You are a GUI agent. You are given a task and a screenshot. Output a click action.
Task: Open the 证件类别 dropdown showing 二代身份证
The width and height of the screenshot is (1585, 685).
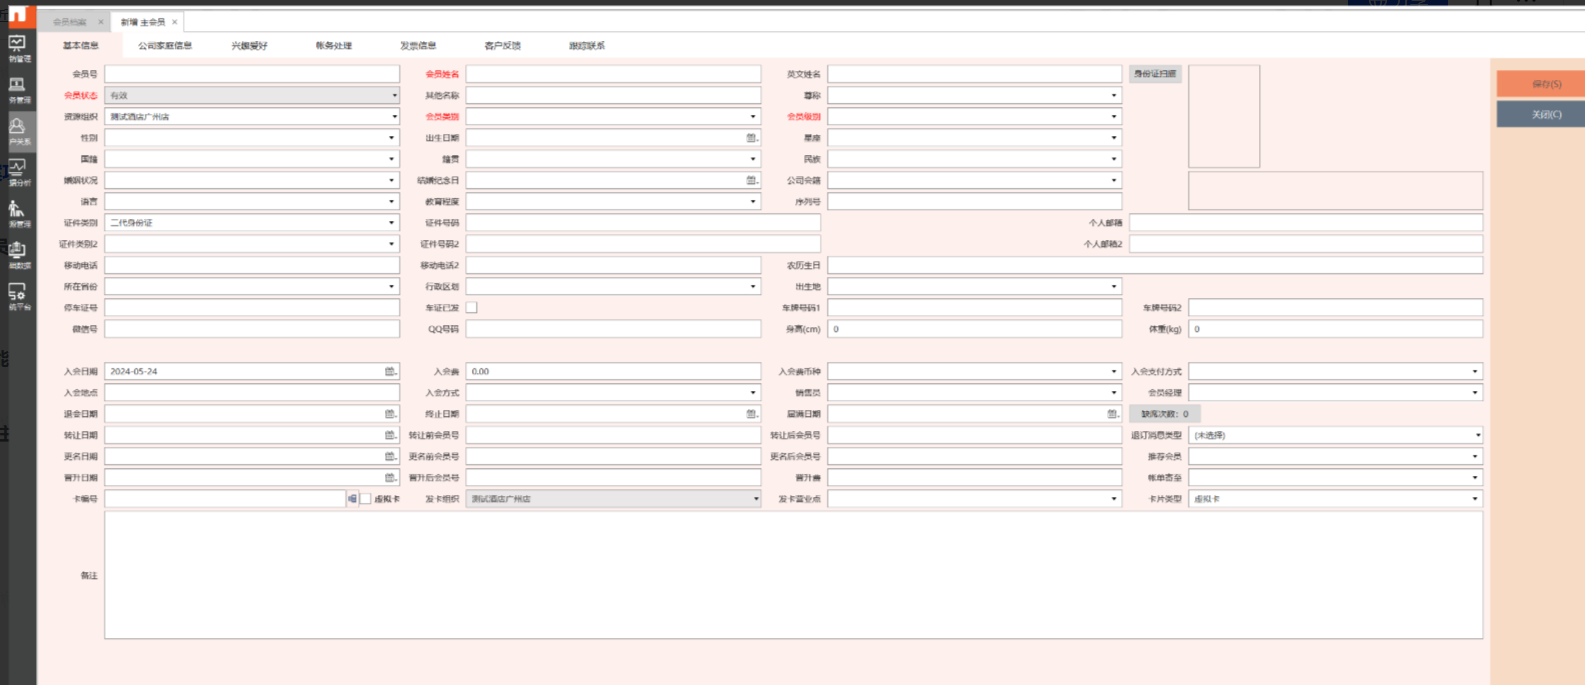coord(391,223)
